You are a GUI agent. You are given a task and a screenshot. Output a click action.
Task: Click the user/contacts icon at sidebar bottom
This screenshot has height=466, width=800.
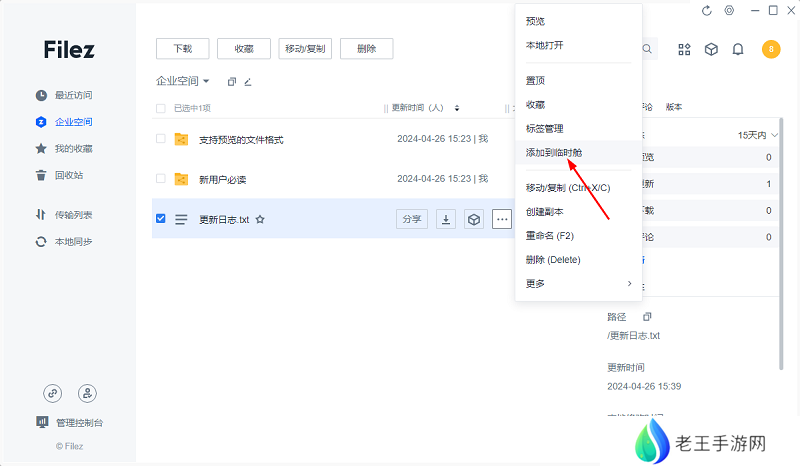pyautogui.click(x=87, y=393)
